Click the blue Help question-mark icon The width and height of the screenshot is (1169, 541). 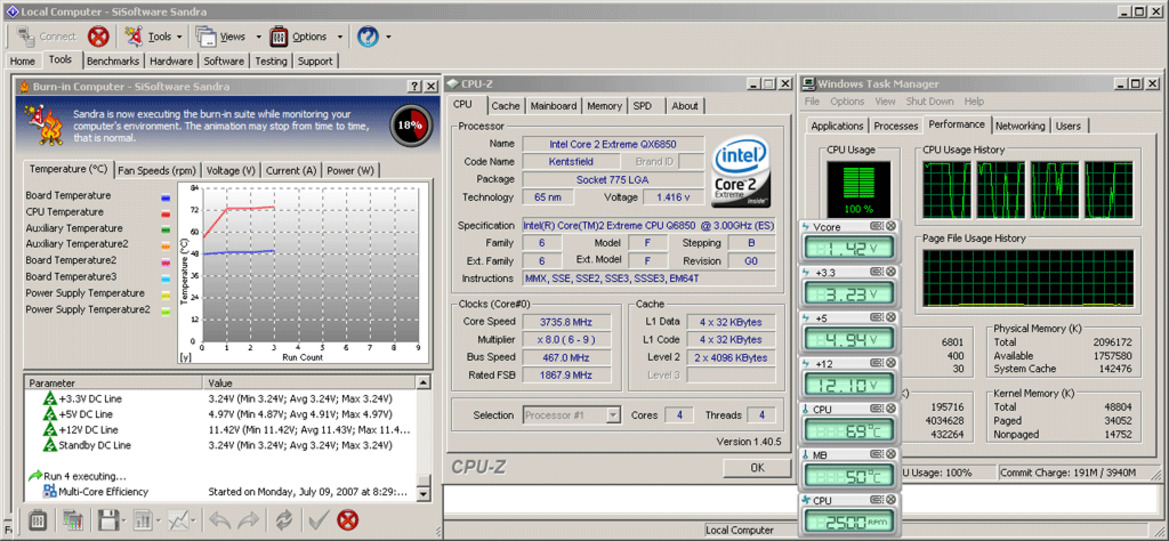[368, 36]
